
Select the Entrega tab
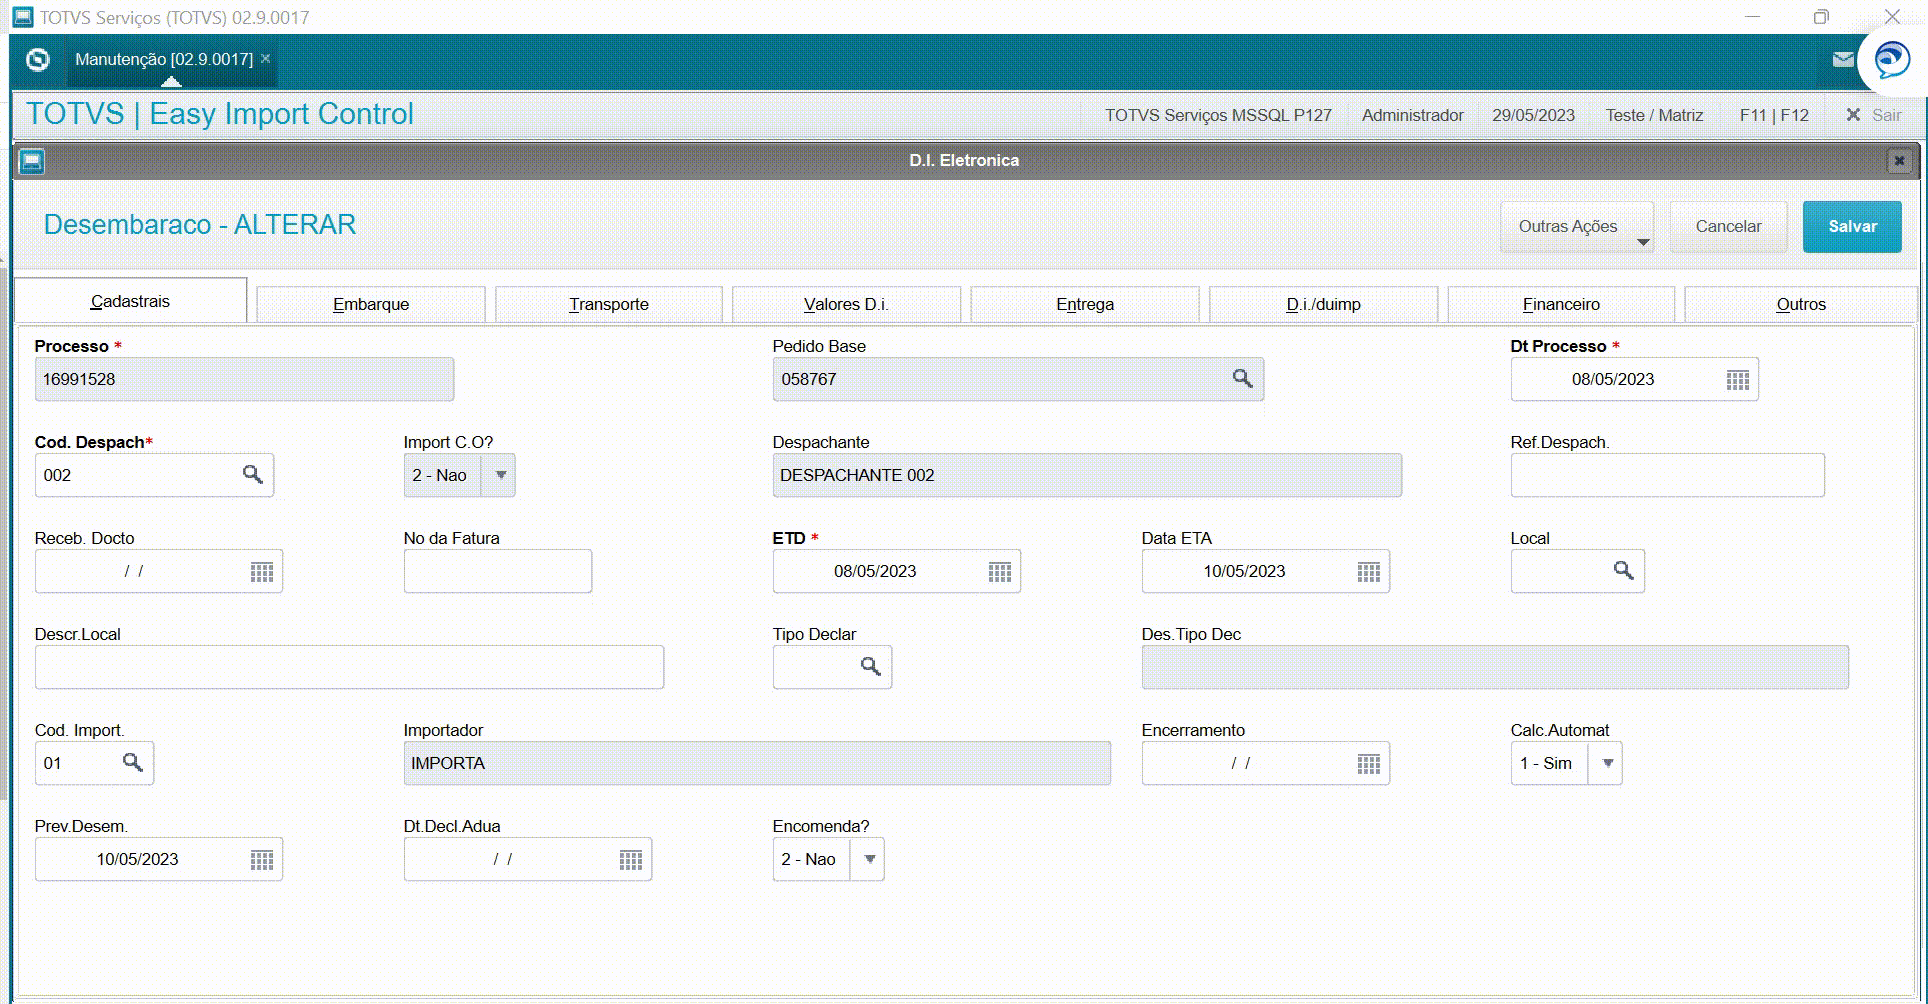1085,304
